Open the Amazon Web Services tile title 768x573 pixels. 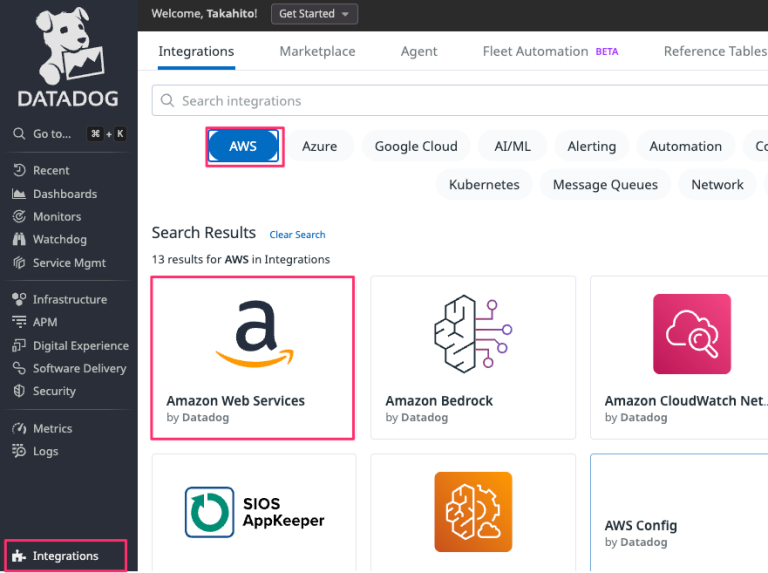click(x=236, y=401)
